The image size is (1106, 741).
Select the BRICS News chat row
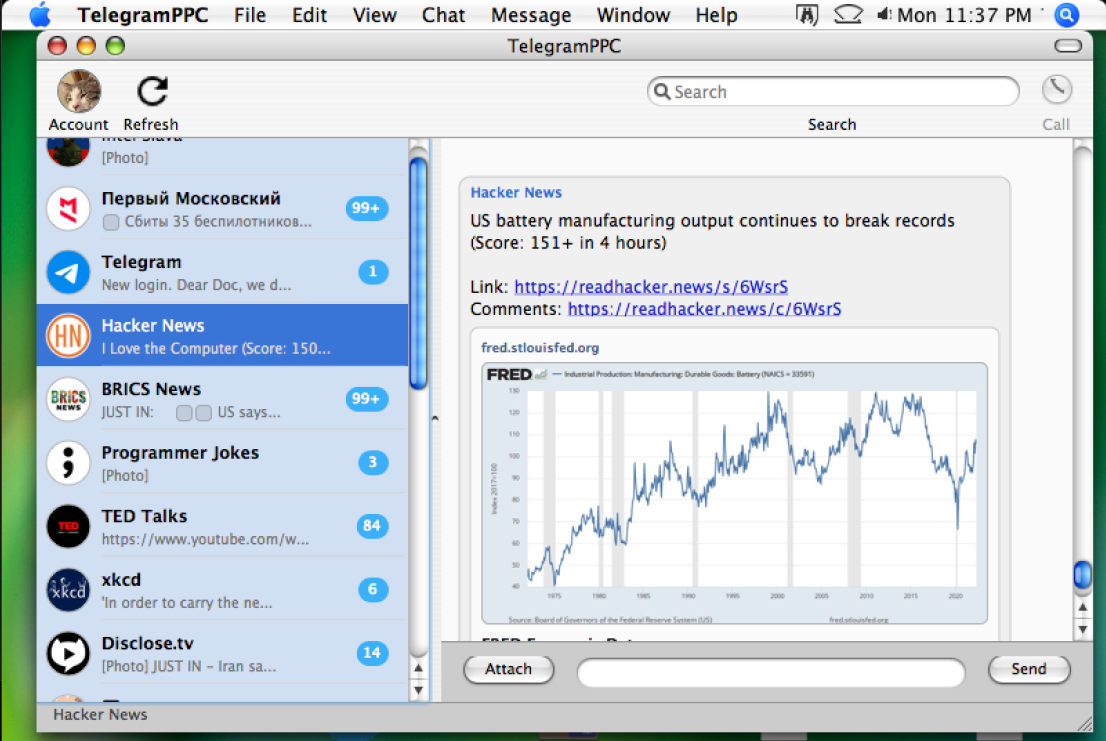pos(223,399)
